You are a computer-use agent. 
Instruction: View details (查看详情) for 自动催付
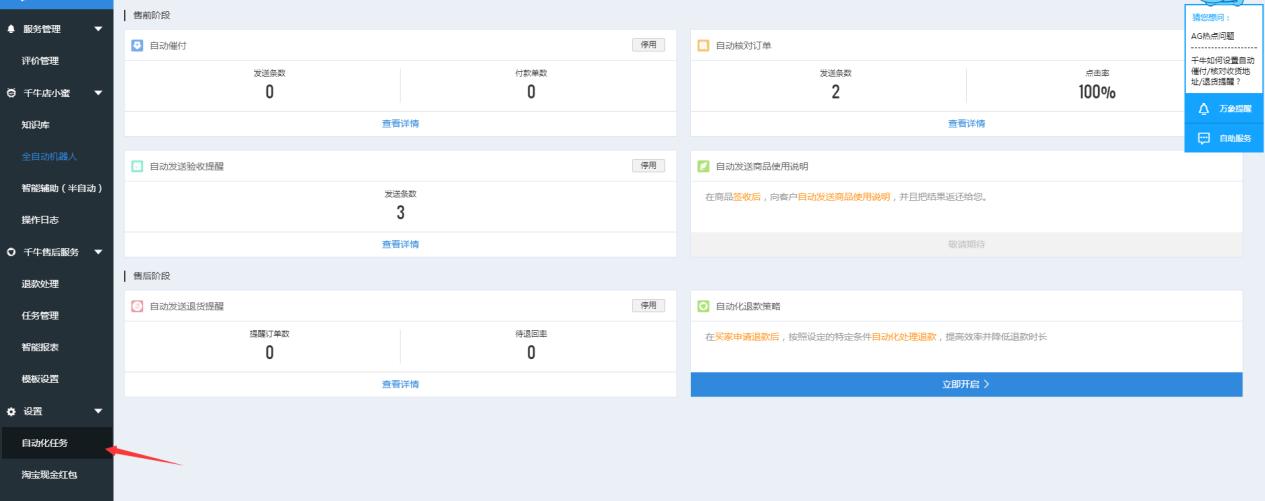[400, 124]
